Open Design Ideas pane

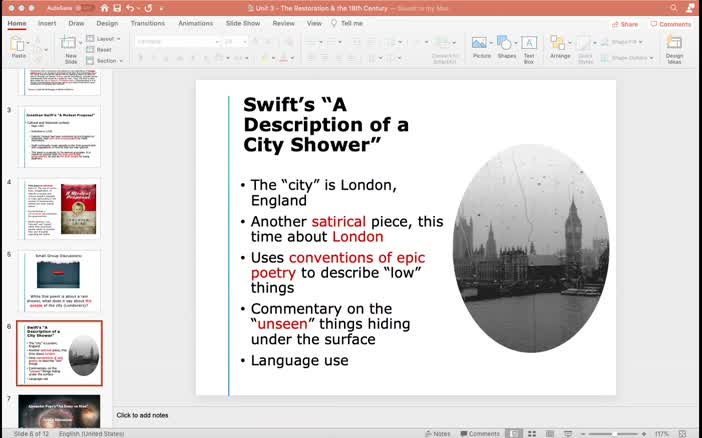(674, 49)
